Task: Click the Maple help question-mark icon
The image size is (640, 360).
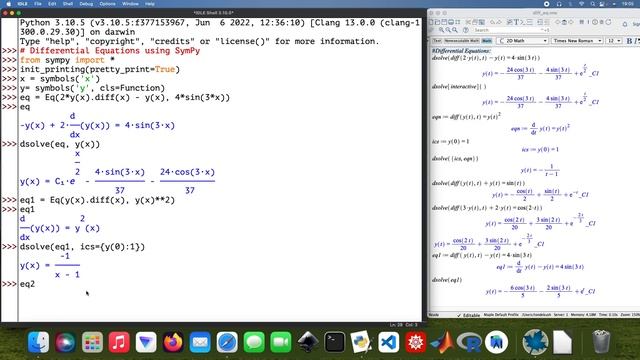Action: (x=466, y=30)
